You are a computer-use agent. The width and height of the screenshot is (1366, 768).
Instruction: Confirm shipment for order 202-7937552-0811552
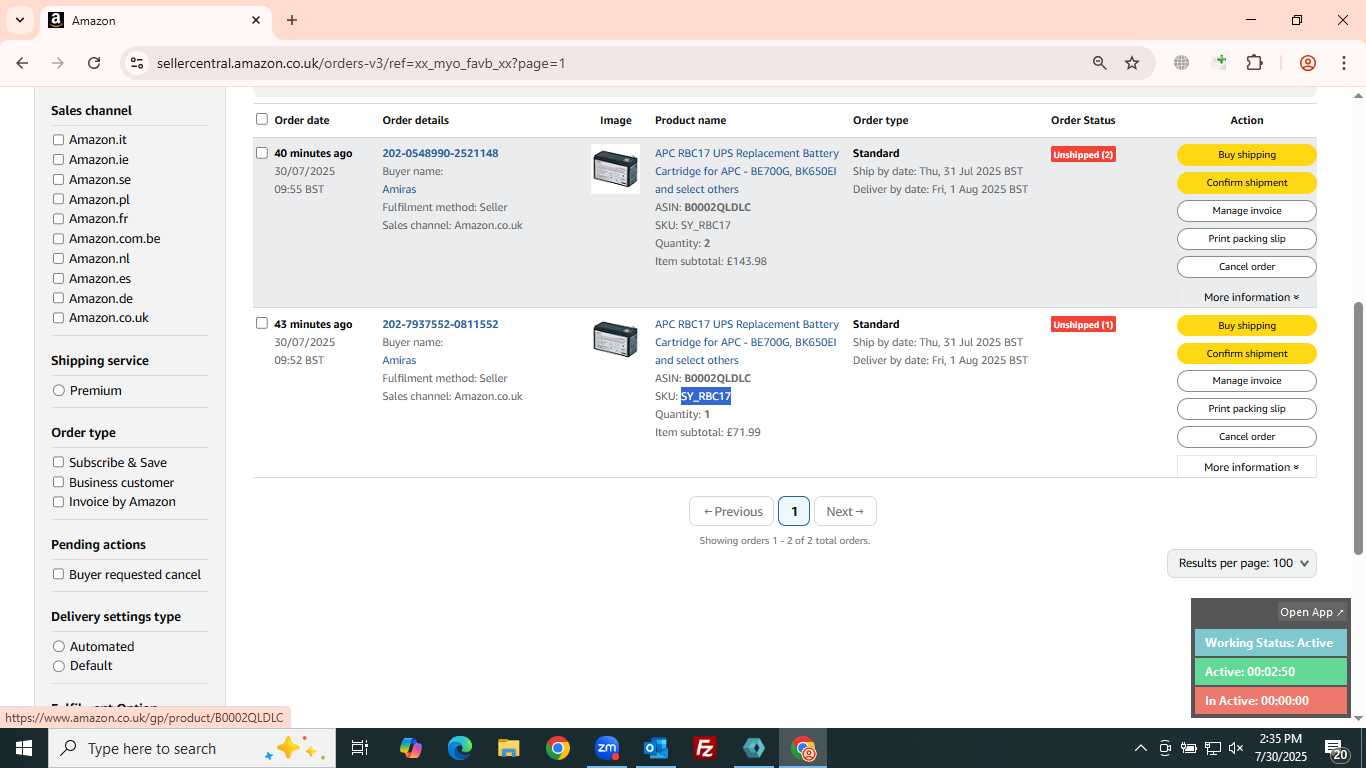coord(1247,354)
